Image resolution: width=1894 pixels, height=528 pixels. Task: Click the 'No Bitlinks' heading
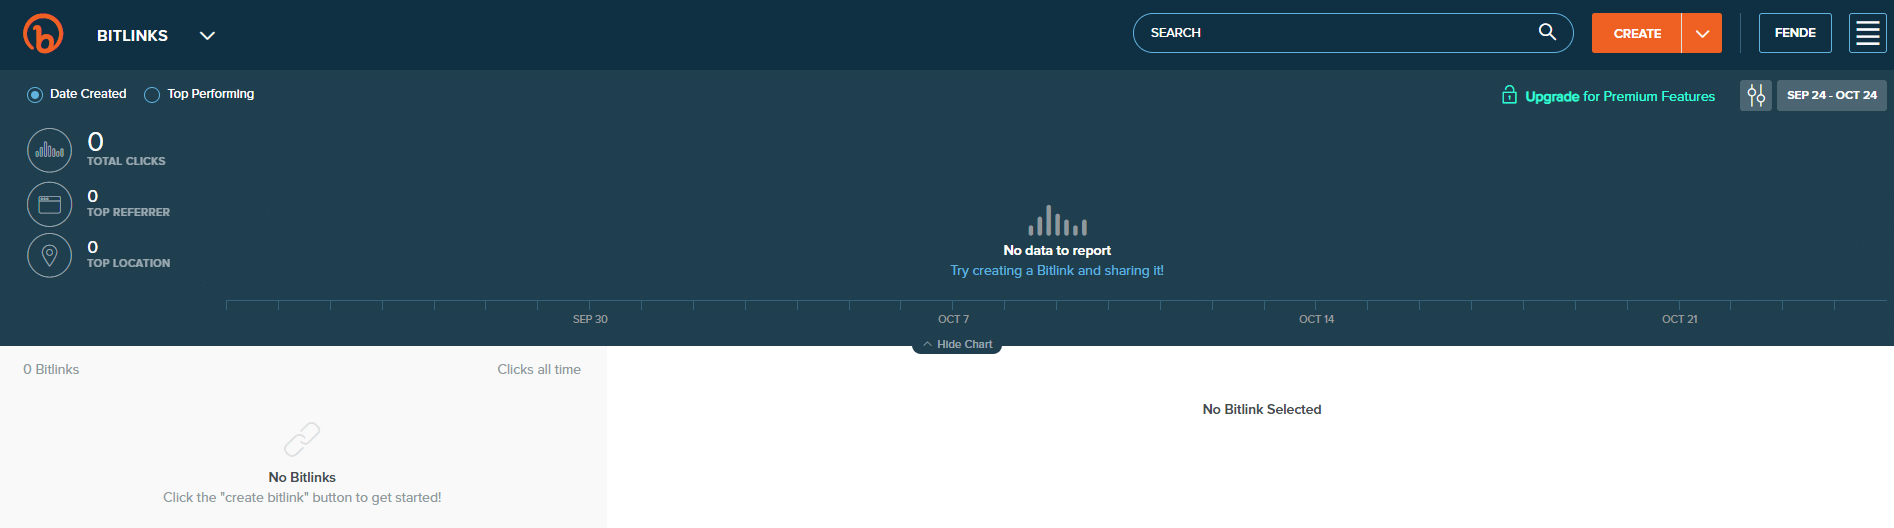(302, 477)
